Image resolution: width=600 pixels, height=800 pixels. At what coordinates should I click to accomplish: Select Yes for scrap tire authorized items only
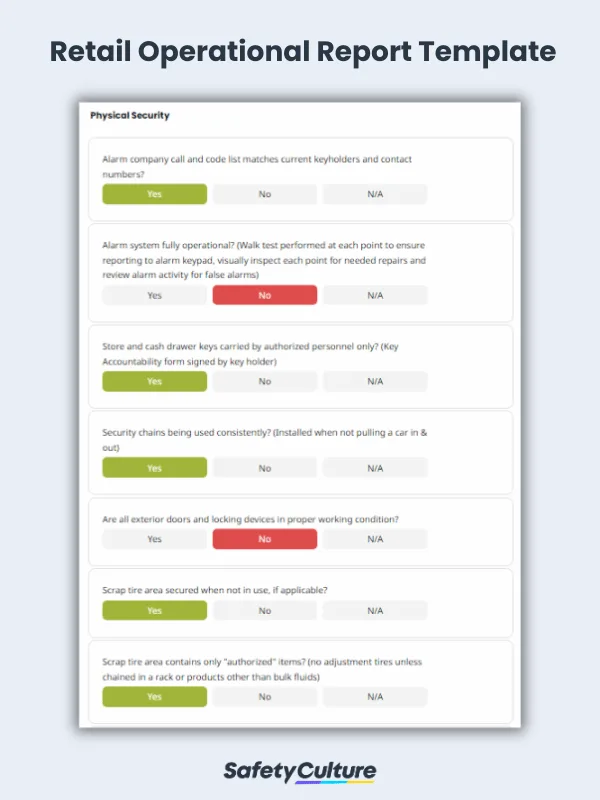pos(155,697)
